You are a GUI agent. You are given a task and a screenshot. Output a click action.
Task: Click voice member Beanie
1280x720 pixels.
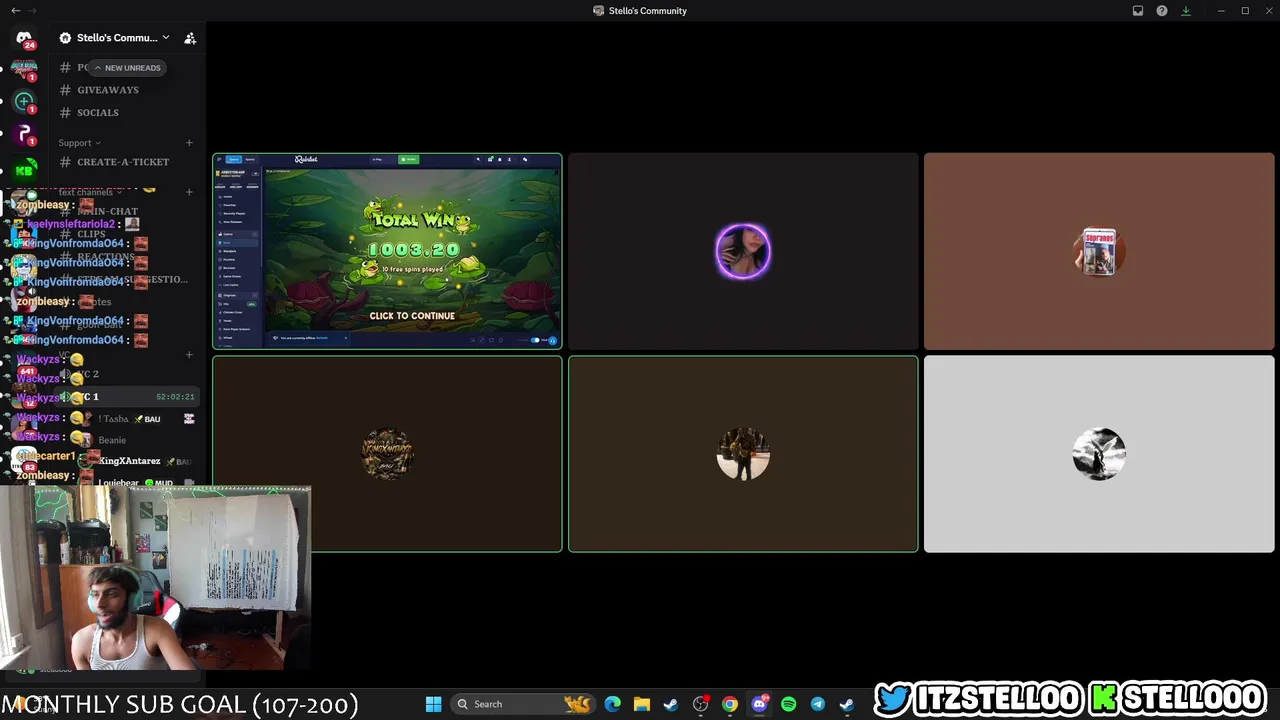(x=112, y=440)
